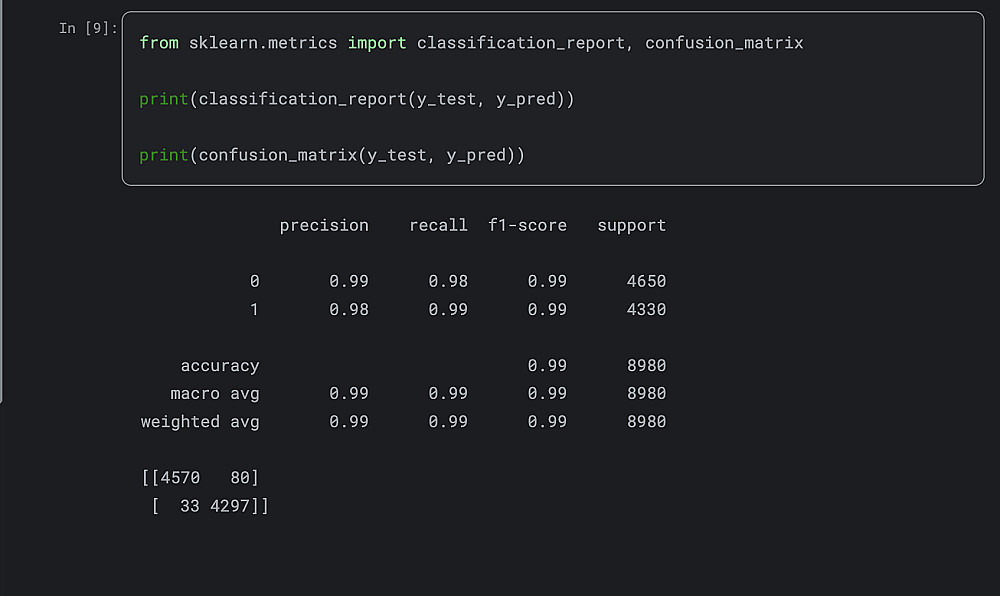Click the print classification_report code line
This screenshot has height=596, width=1000.
tap(356, 99)
